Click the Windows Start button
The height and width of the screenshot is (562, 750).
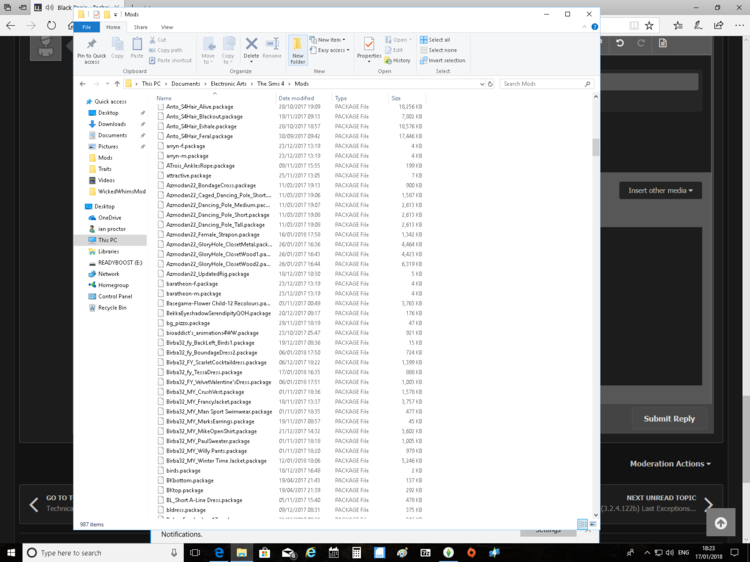coord(11,553)
